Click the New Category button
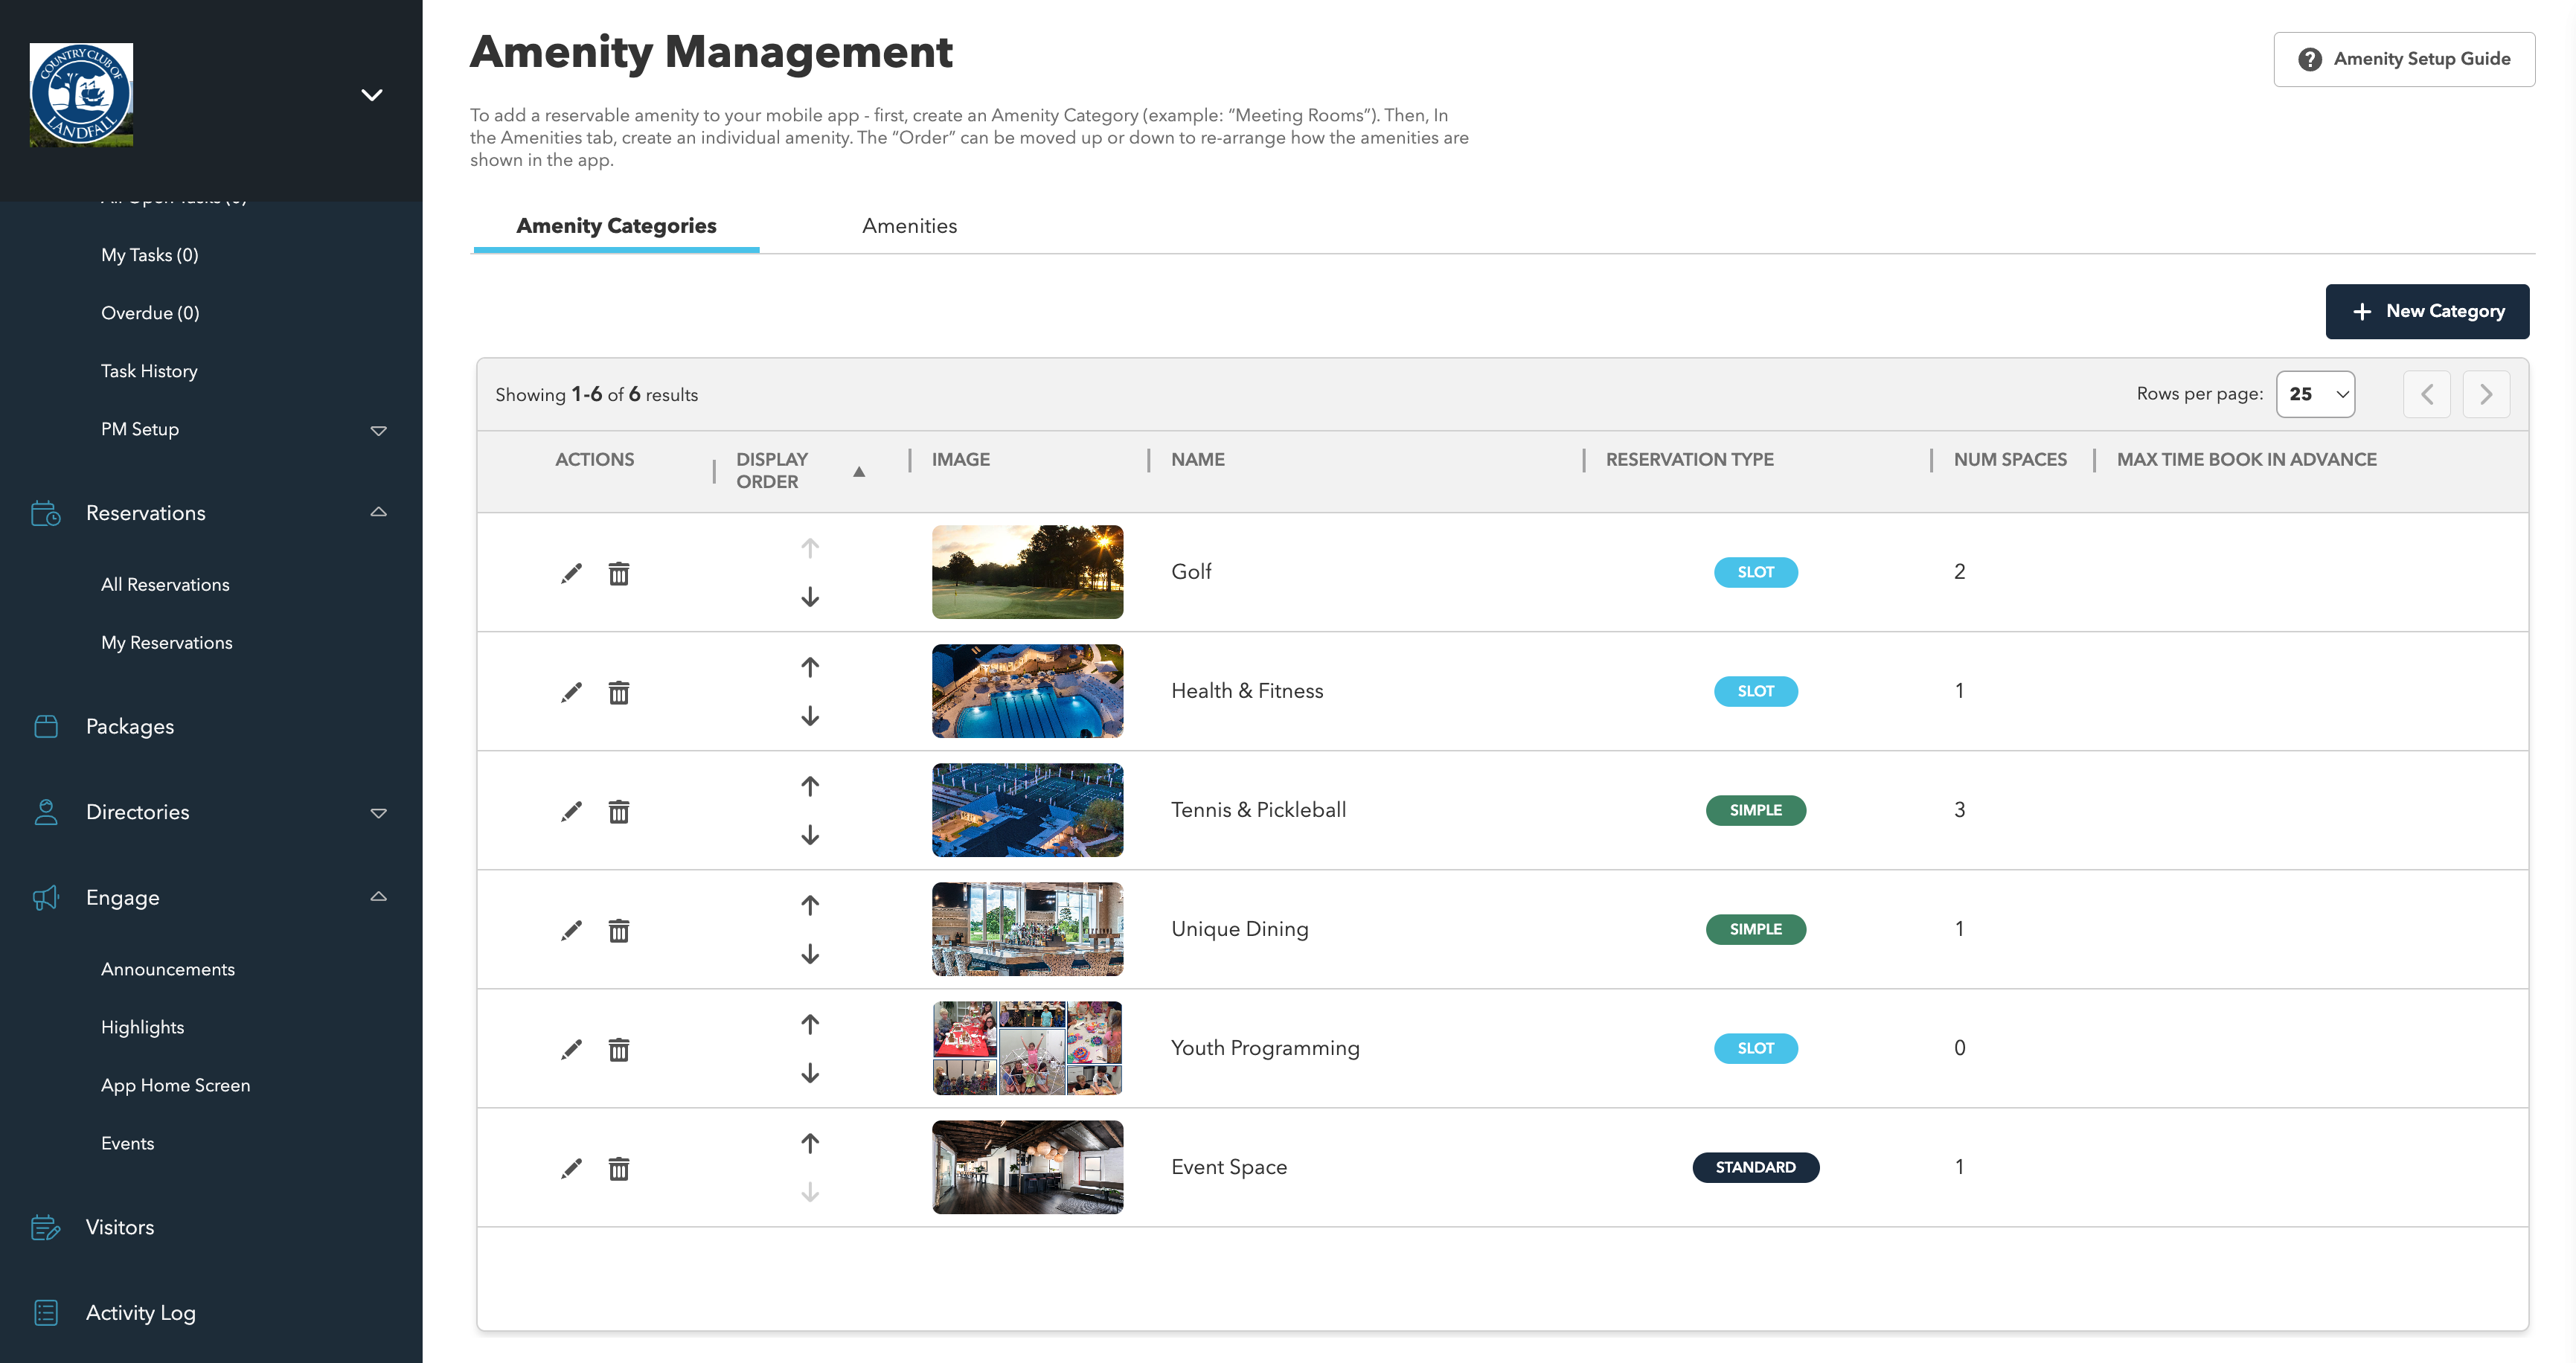This screenshot has height=1363, width=2576. coord(2427,311)
